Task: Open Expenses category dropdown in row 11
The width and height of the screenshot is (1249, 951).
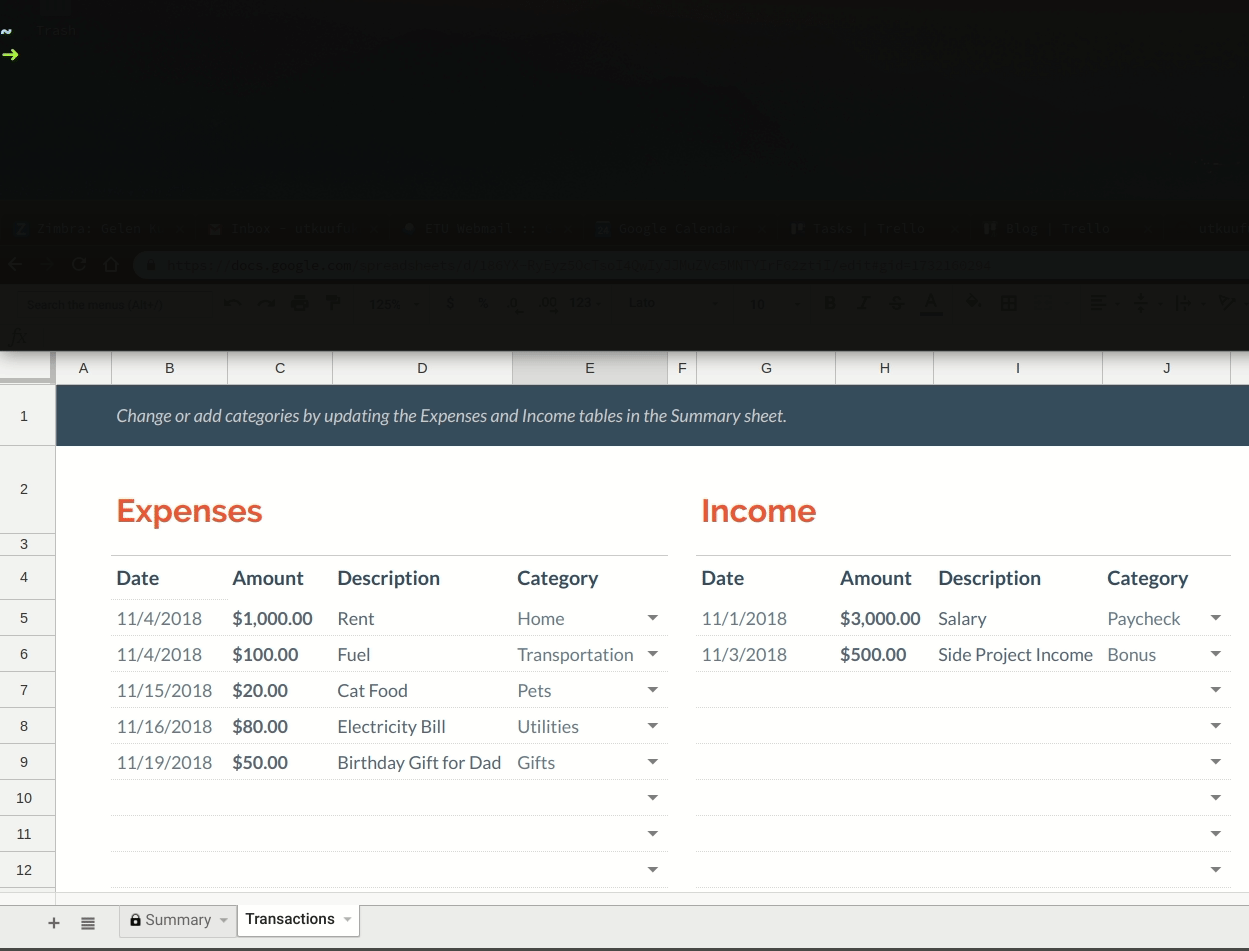Action: 653,834
